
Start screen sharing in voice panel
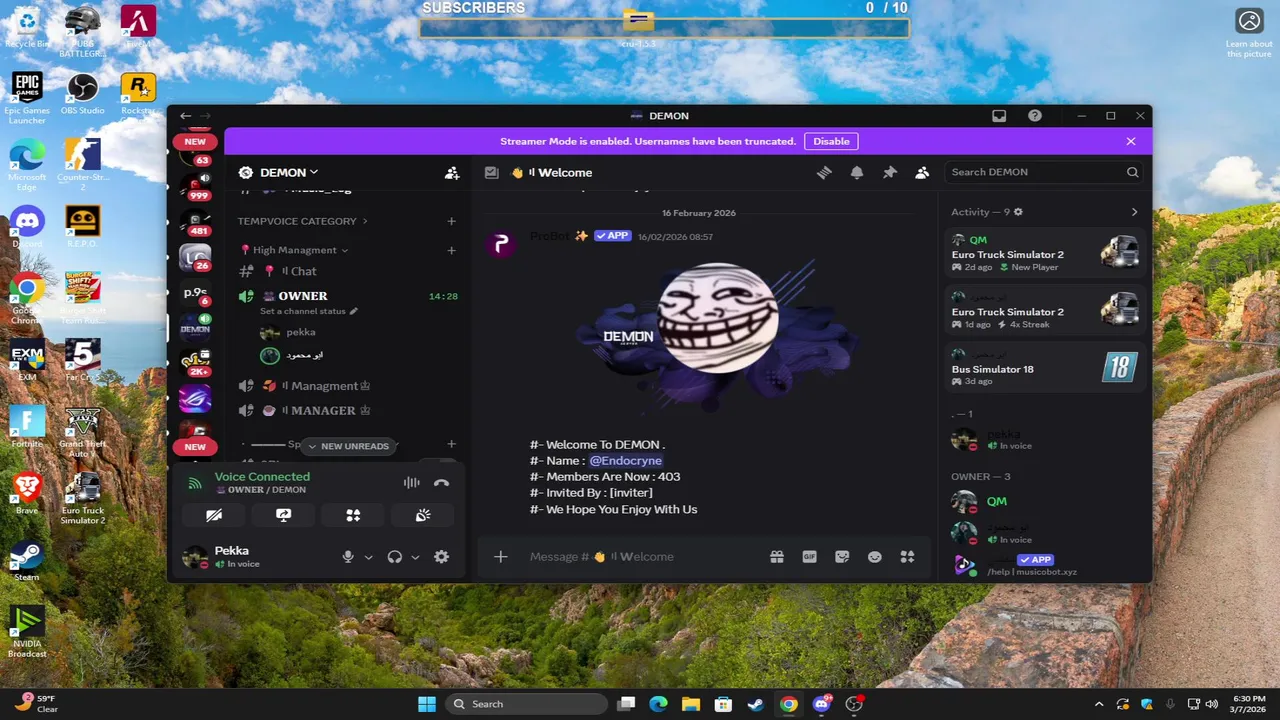click(x=284, y=515)
